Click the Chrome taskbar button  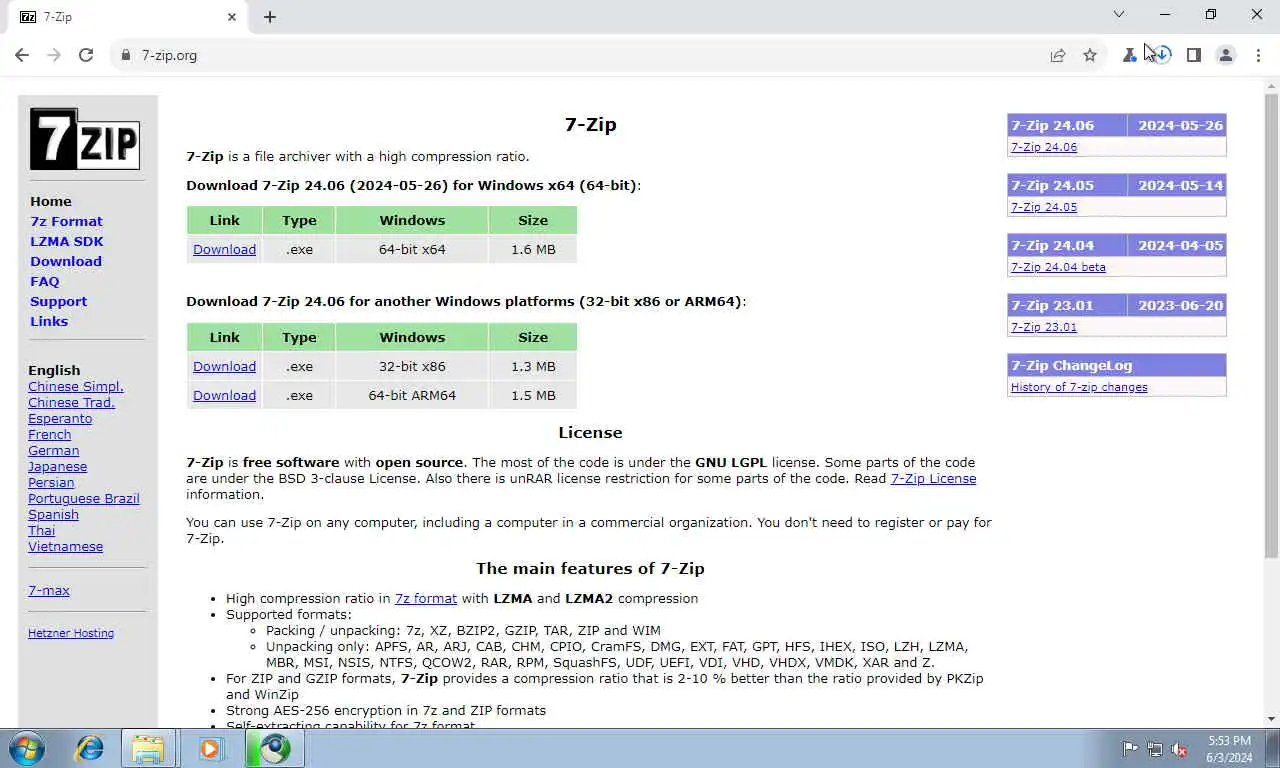(x=274, y=748)
